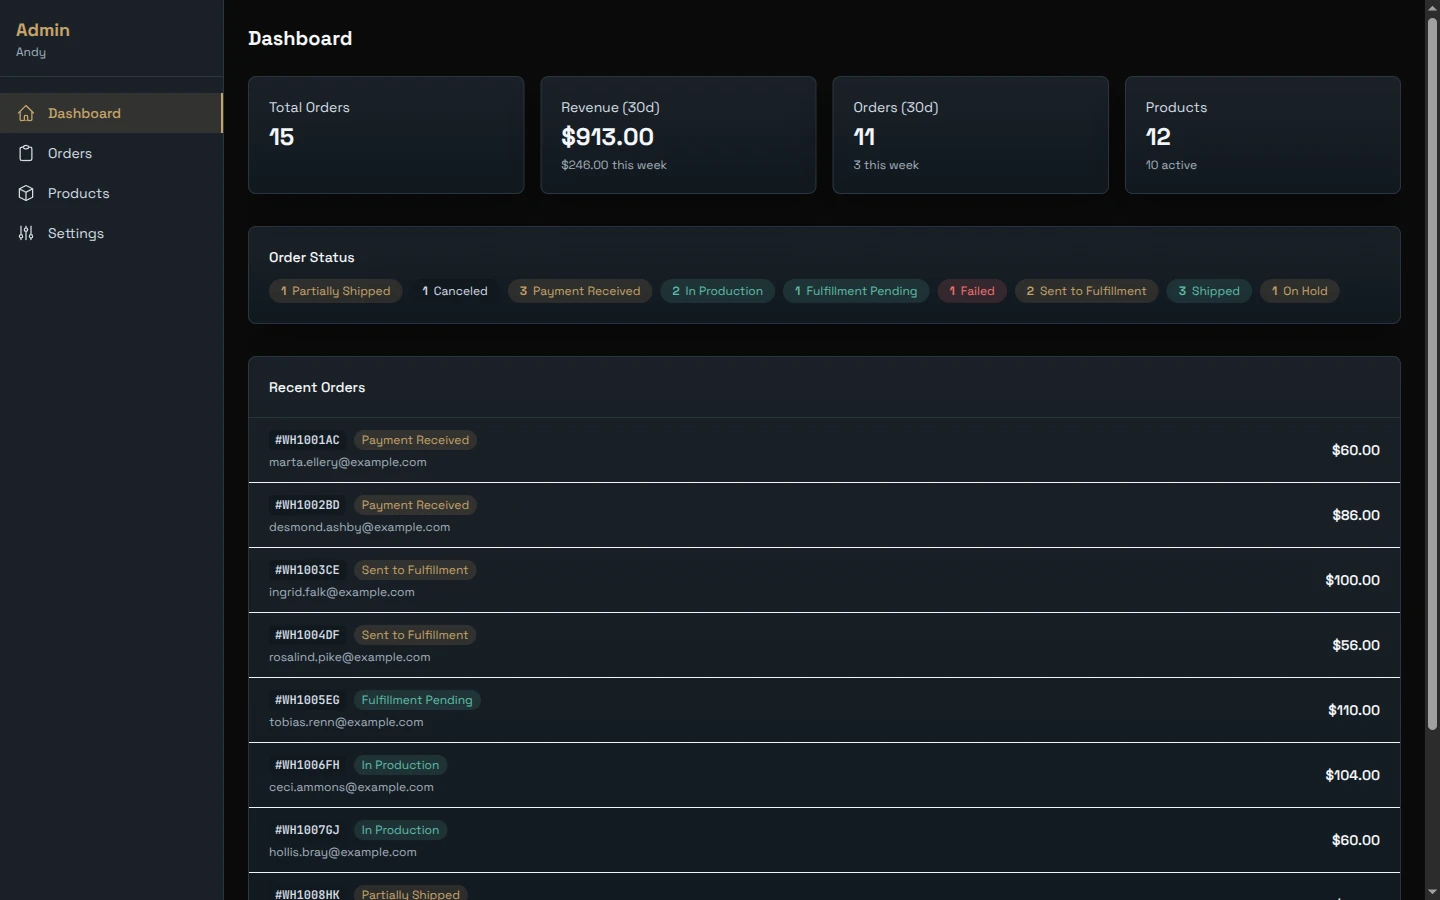The image size is (1440, 900).
Task: Open order #WH1001AC
Action: point(824,450)
